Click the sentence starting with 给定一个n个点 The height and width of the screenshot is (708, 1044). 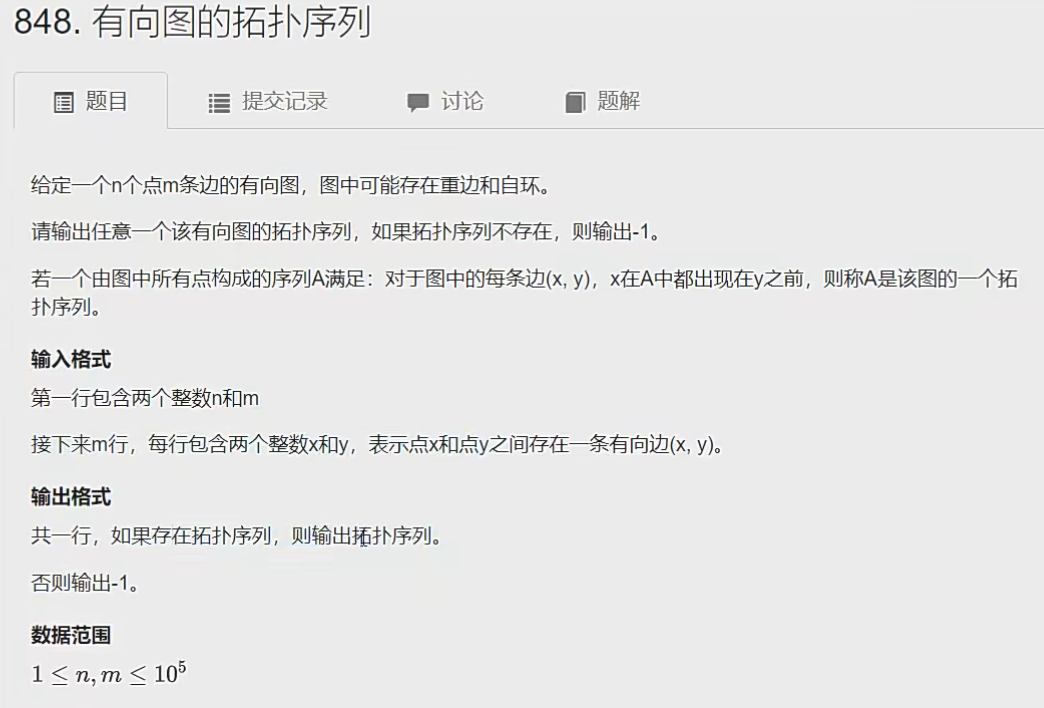pyautogui.click(x=292, y=185)
